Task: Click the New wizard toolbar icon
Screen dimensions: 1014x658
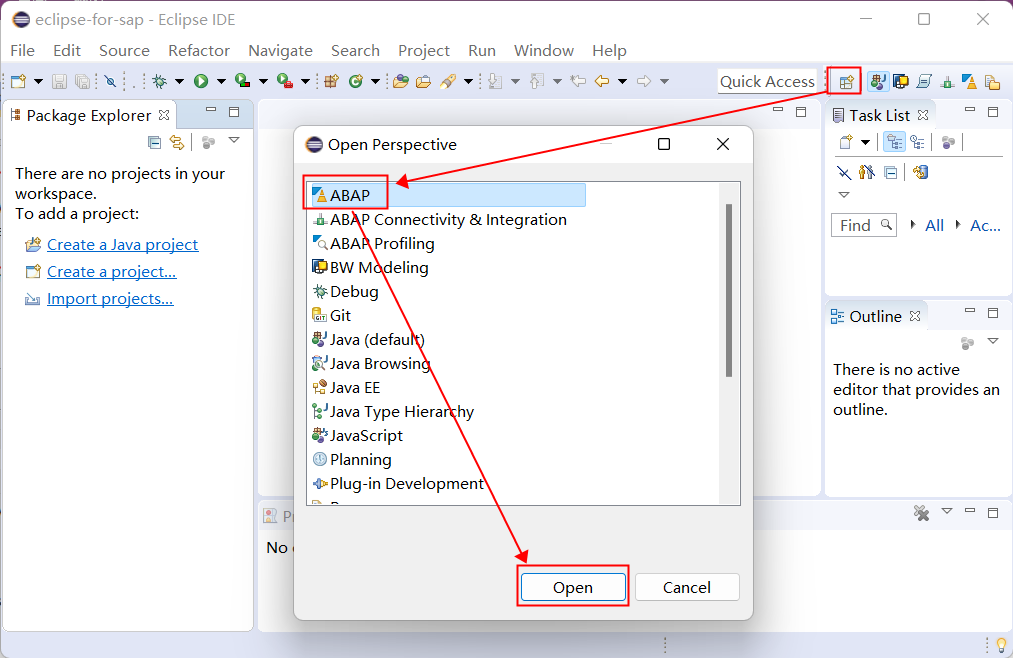Action: click(19, 81)
